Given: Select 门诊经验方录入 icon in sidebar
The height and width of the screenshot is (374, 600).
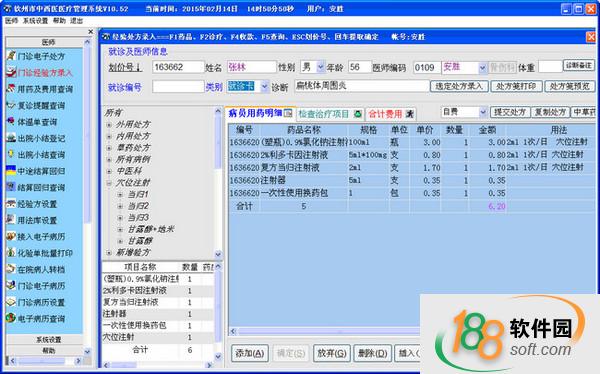Looking at the screenshot, I should (11, 72).
